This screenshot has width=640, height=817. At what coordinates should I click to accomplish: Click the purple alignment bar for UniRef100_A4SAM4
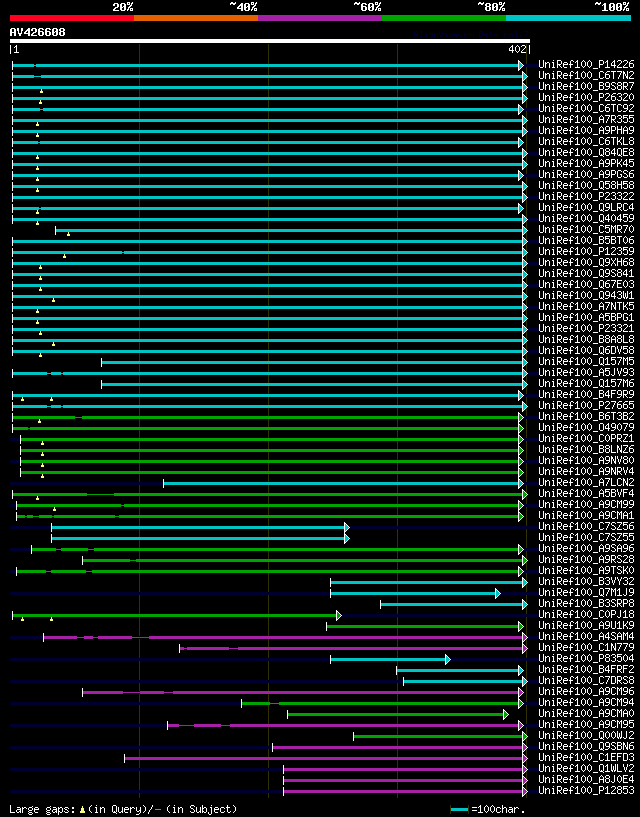point(285,638)
